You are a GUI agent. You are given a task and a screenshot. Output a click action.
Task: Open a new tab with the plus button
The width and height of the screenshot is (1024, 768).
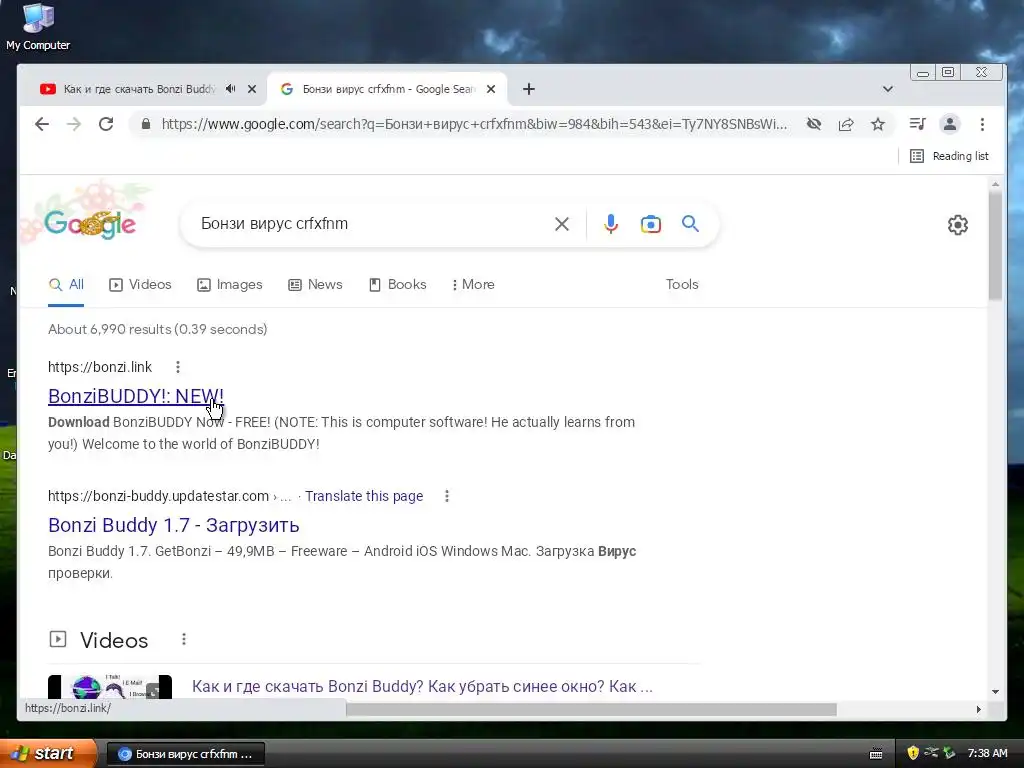(529, 89)
